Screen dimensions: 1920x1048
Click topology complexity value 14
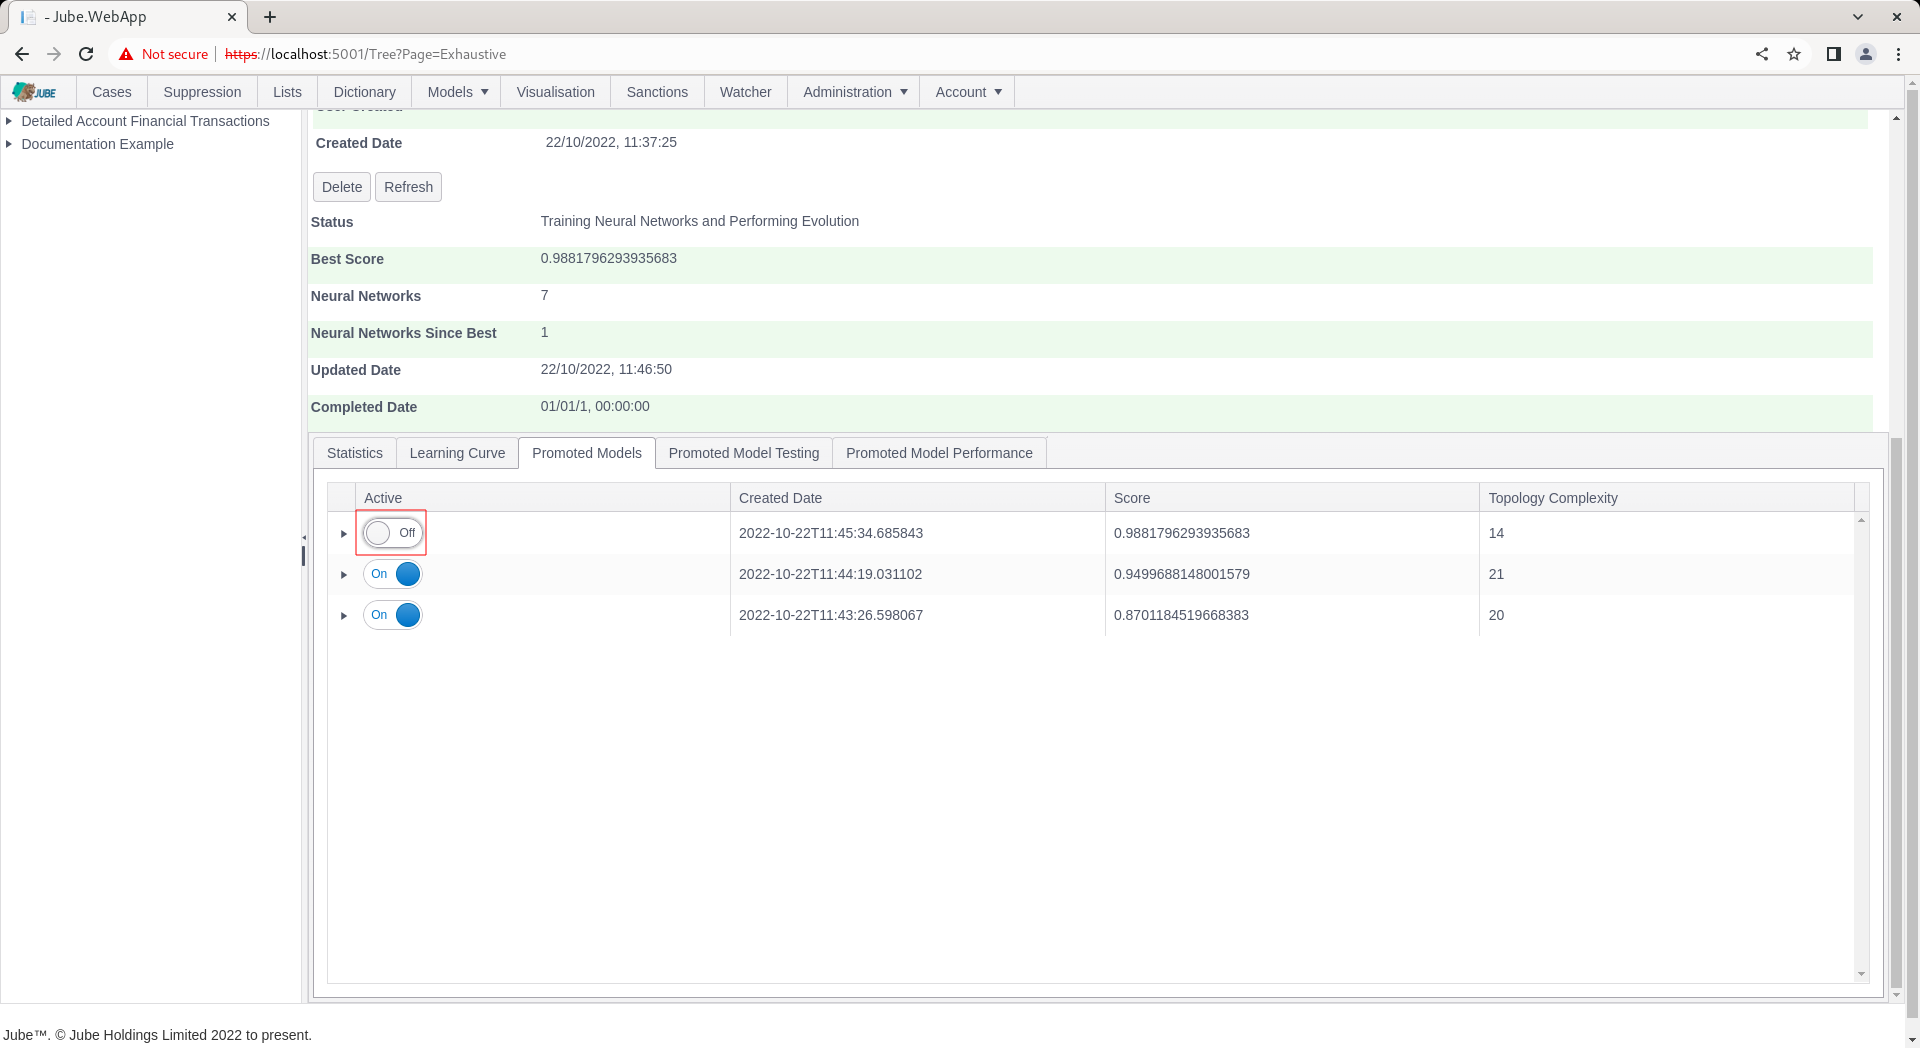tap(1496, 533)
